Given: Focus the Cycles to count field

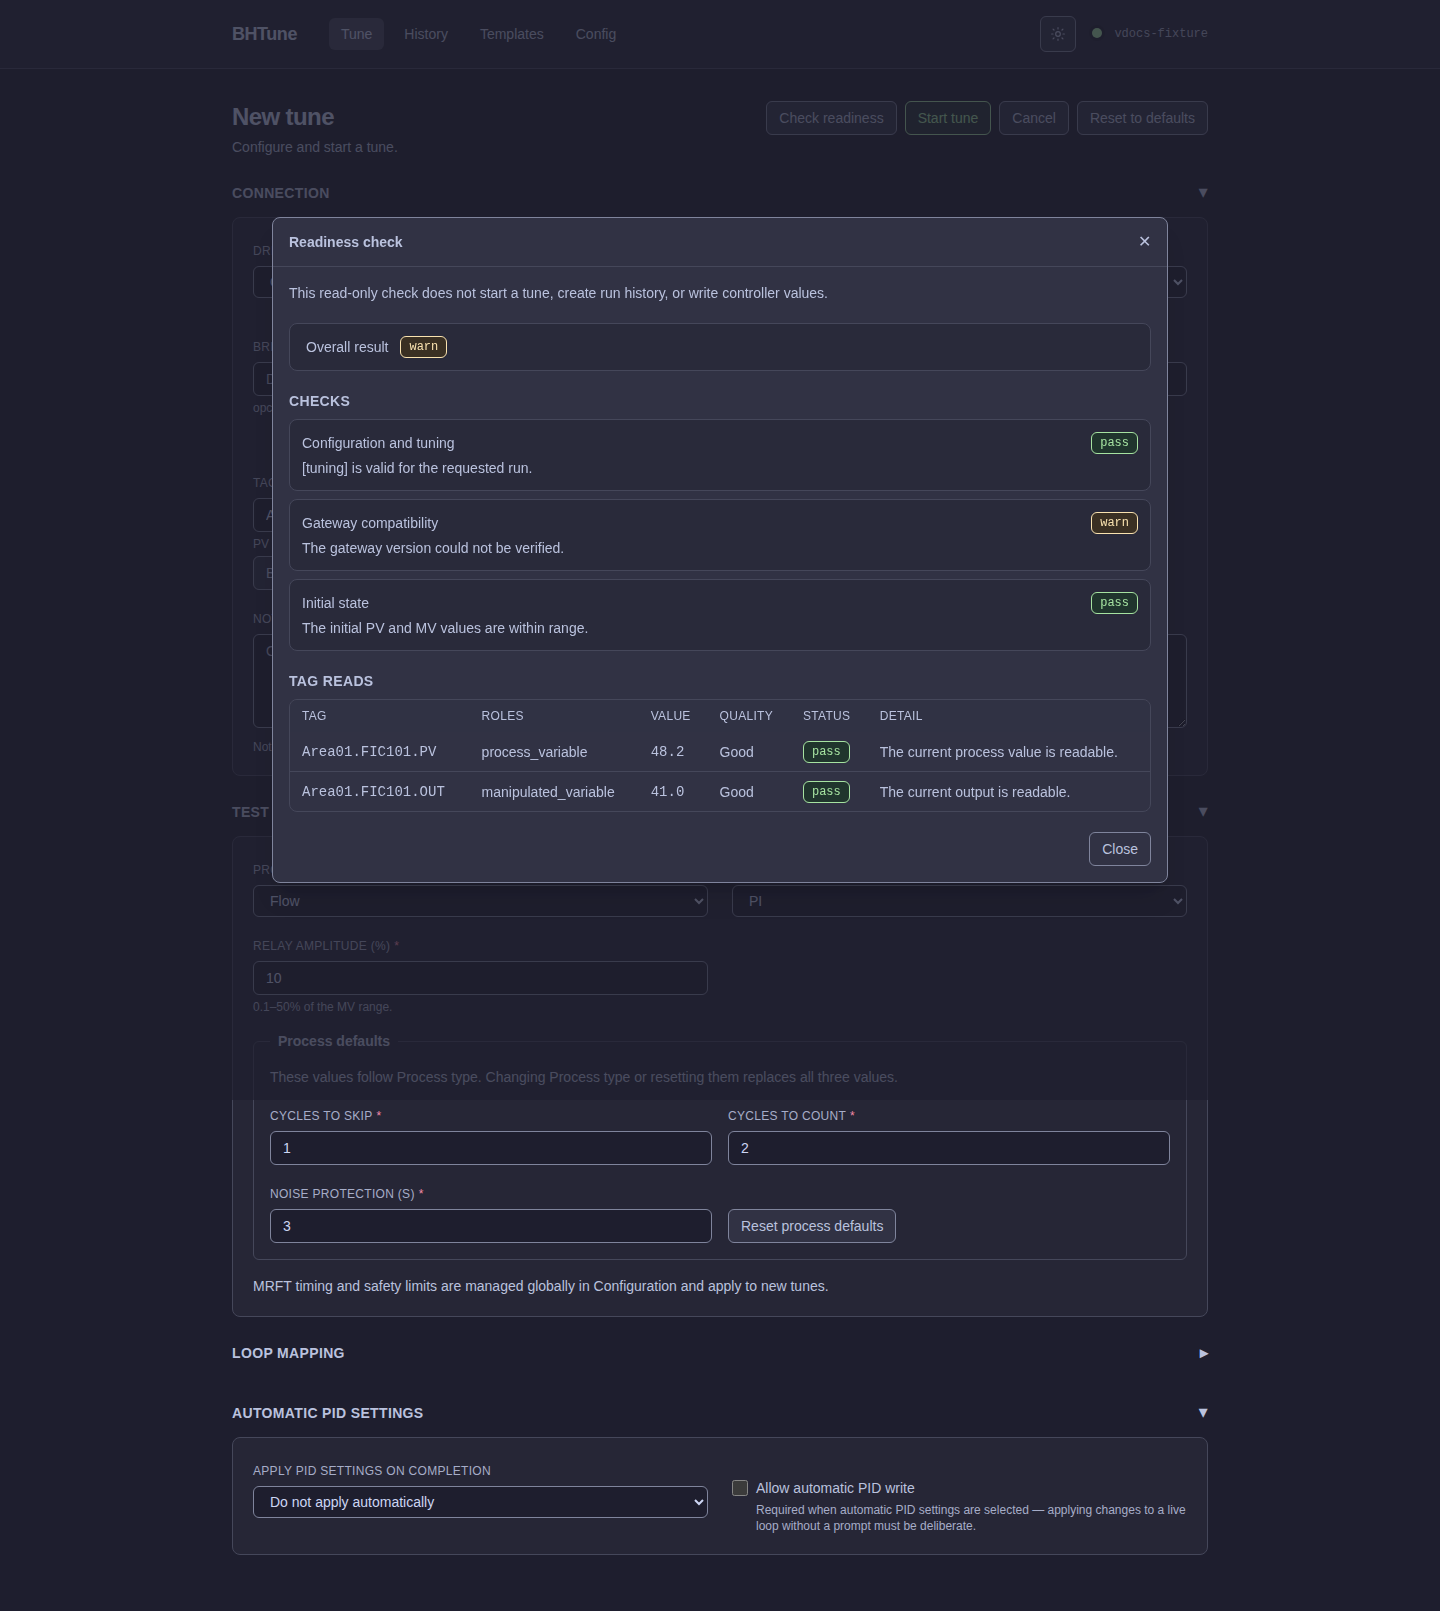Looking at the screenshot, I should 949,1148.
